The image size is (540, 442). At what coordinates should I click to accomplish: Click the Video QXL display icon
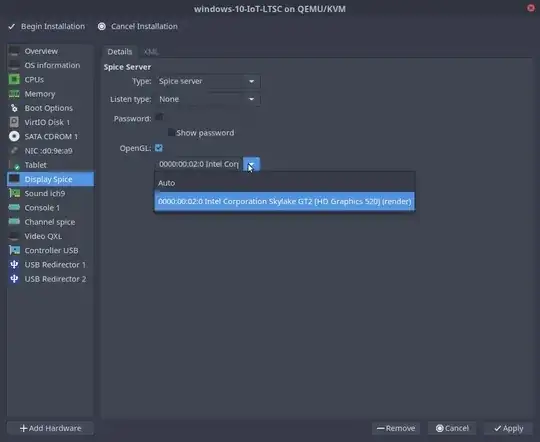(14, 236)
